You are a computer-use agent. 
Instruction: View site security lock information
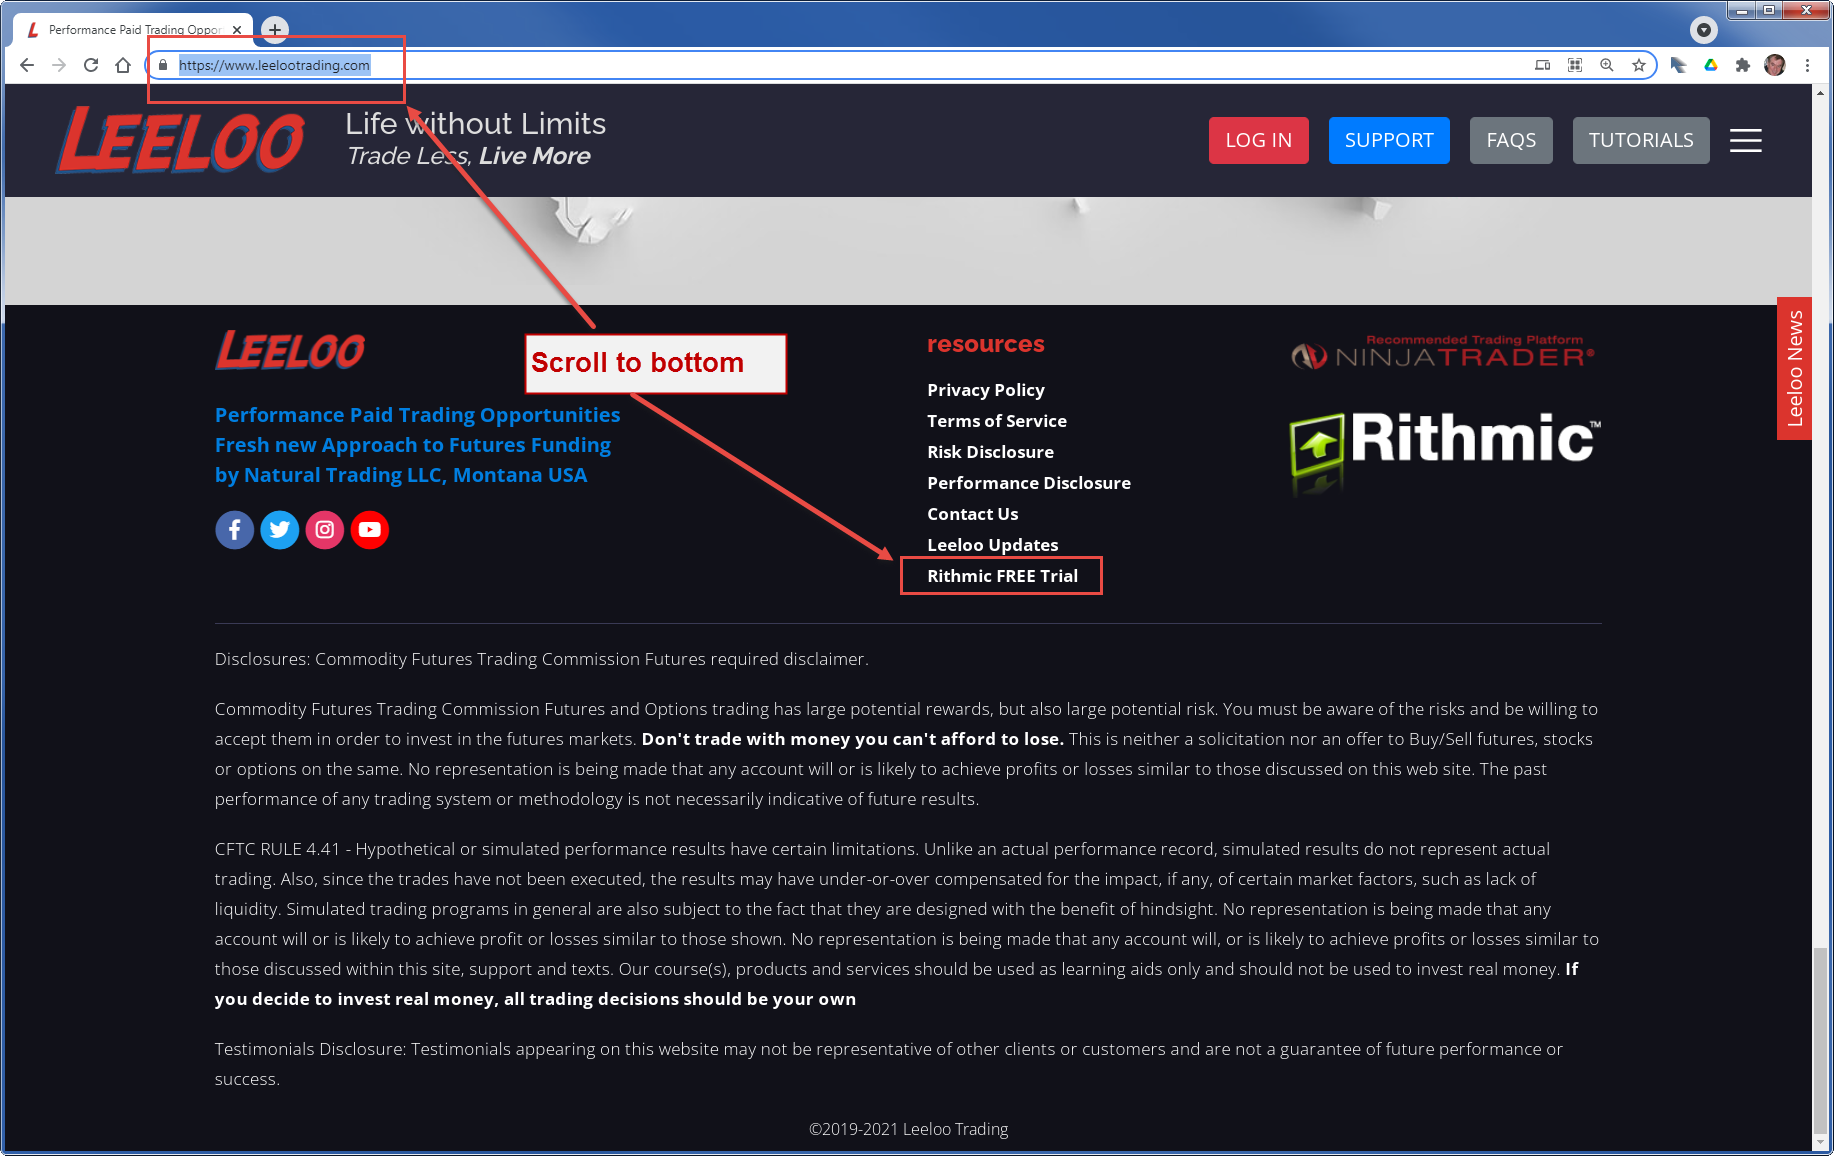[163, 65]
